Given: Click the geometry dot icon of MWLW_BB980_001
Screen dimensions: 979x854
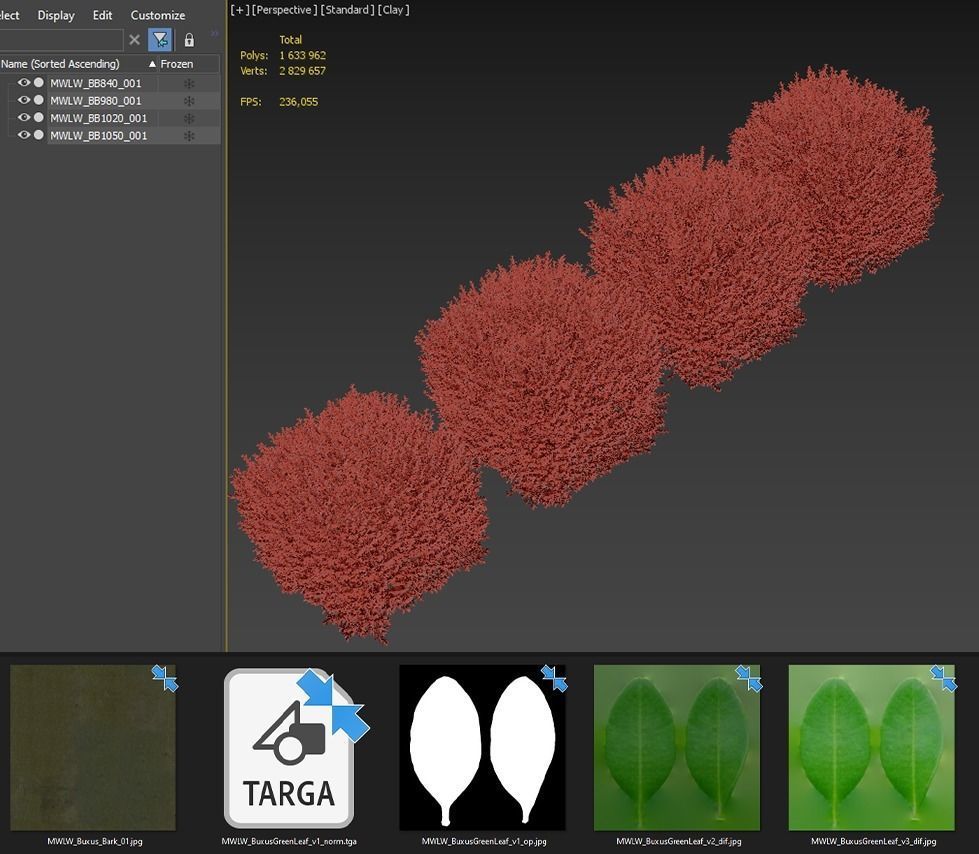Looking at the screenshot, I should [39, 100].
